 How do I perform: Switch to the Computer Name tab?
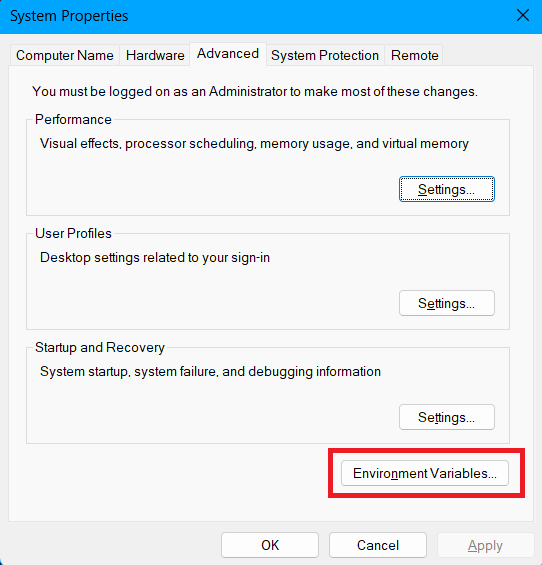click(x=65, y=55)
